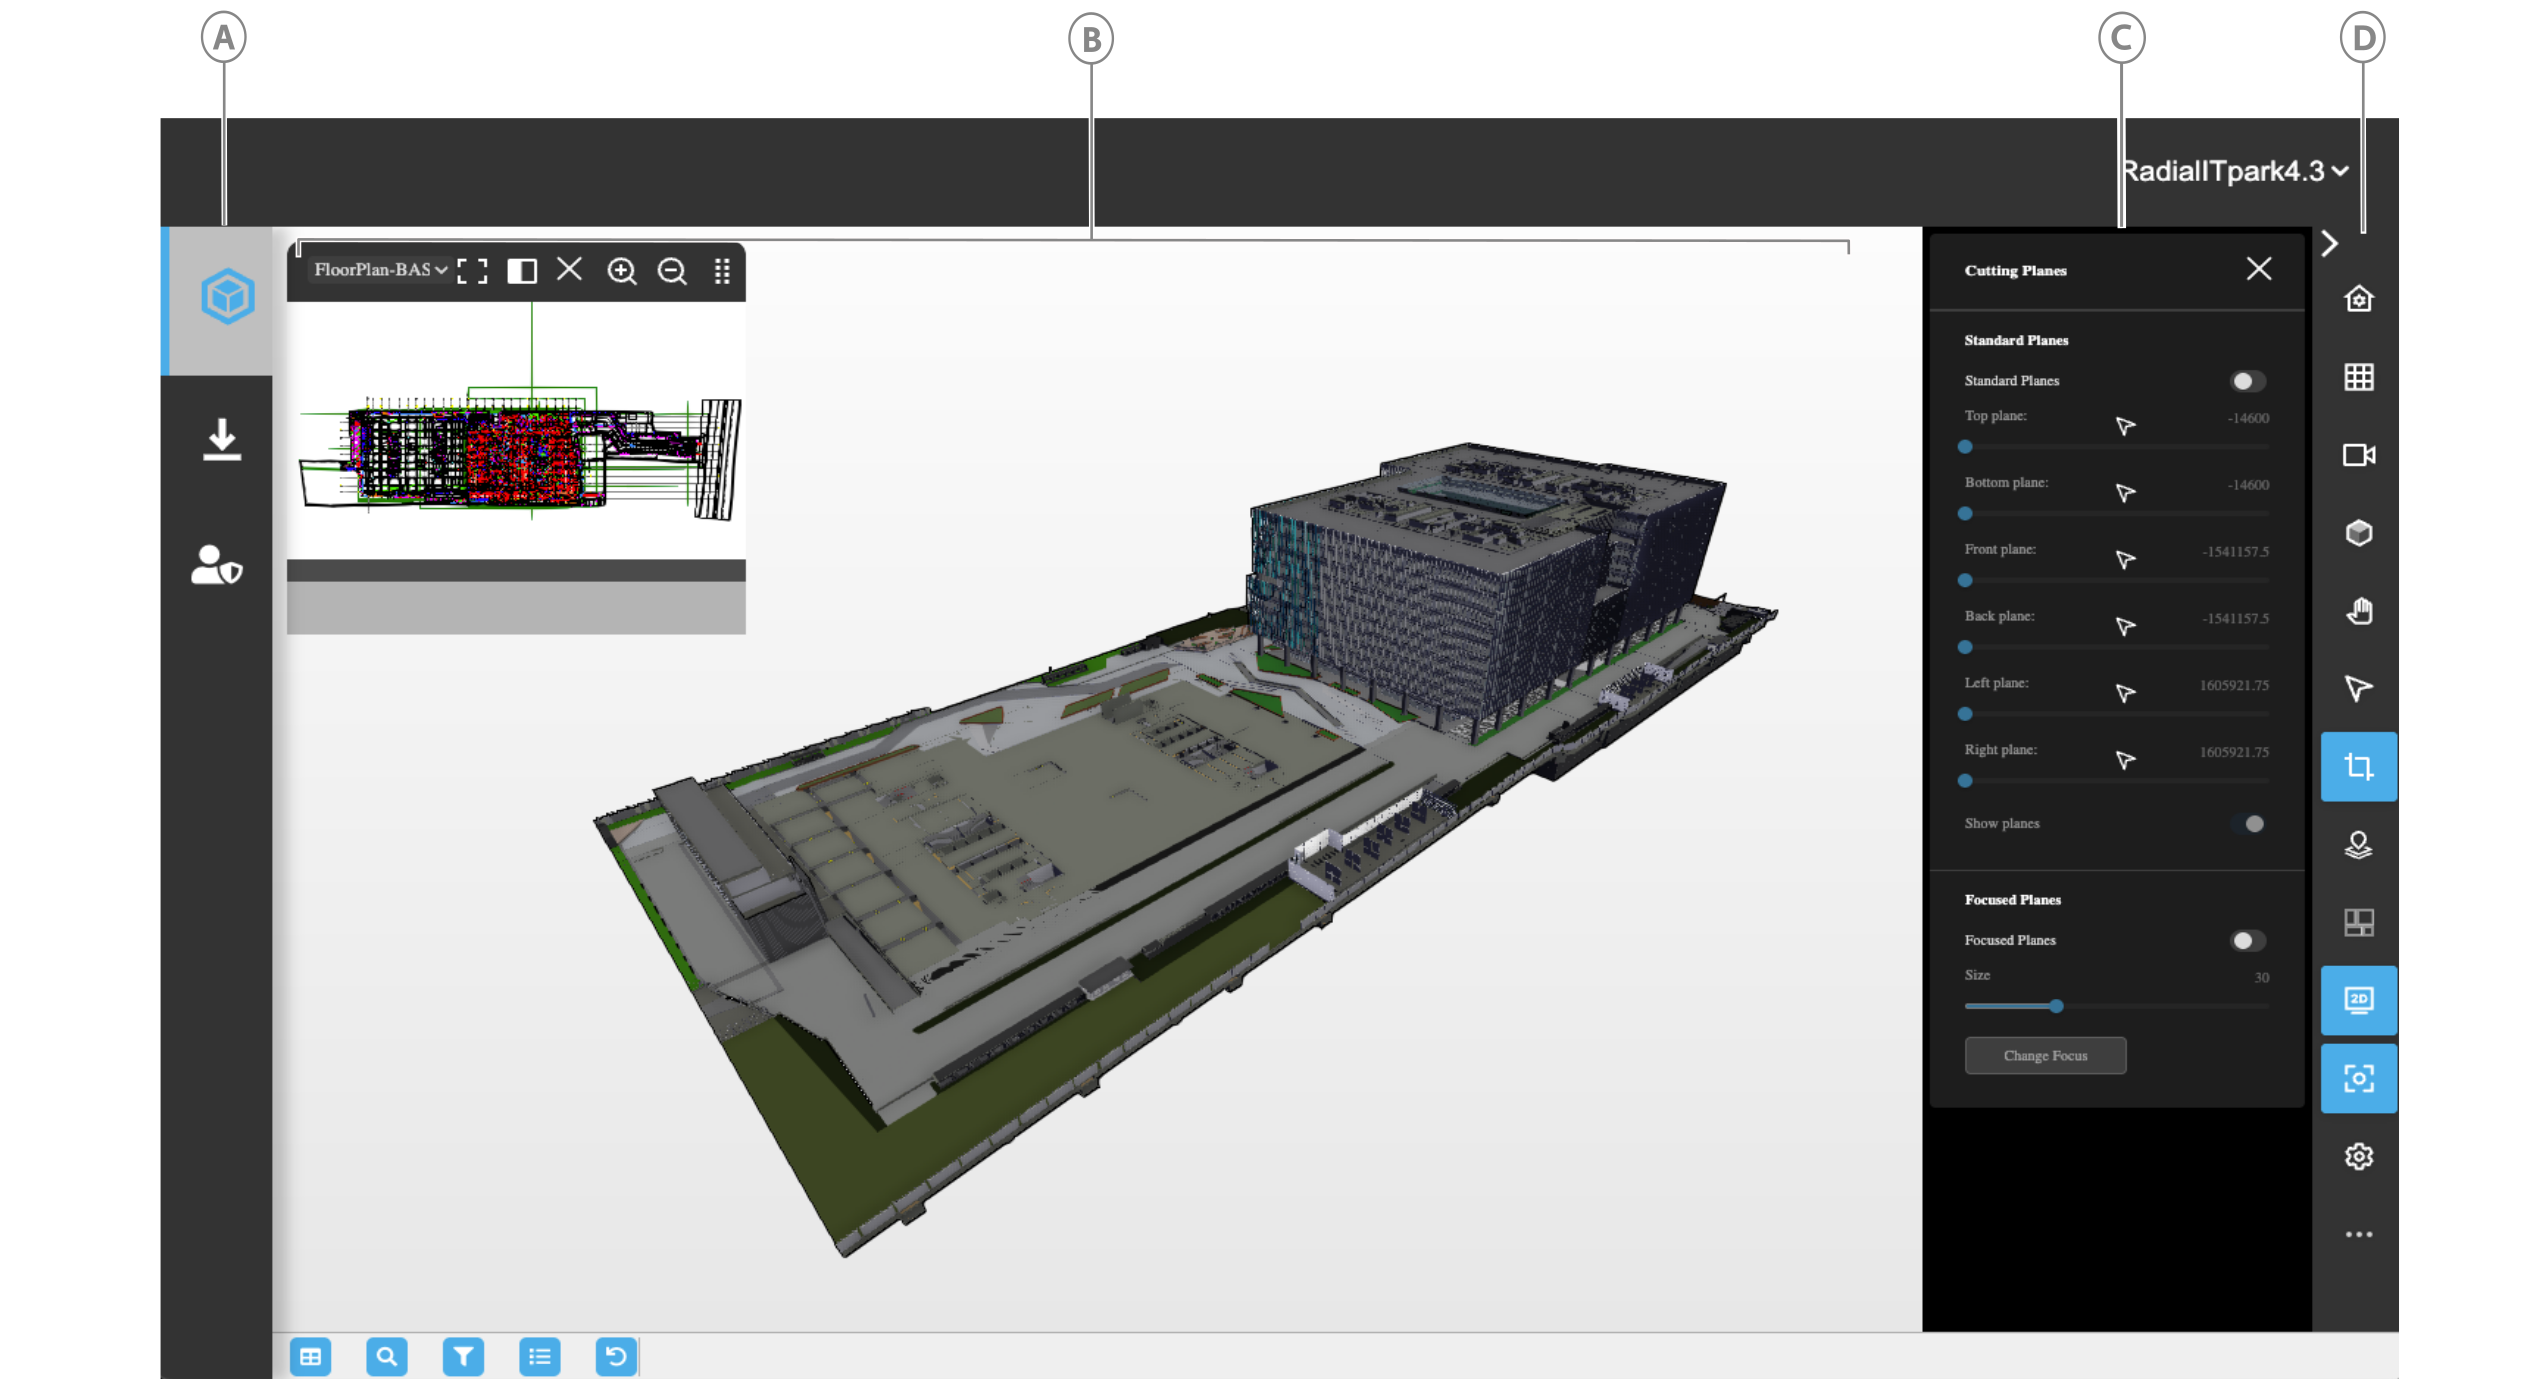Click the filter funnel icon in bottom toolbar
This screenshot has height=1379, width=2539.
click(463, 1356)
